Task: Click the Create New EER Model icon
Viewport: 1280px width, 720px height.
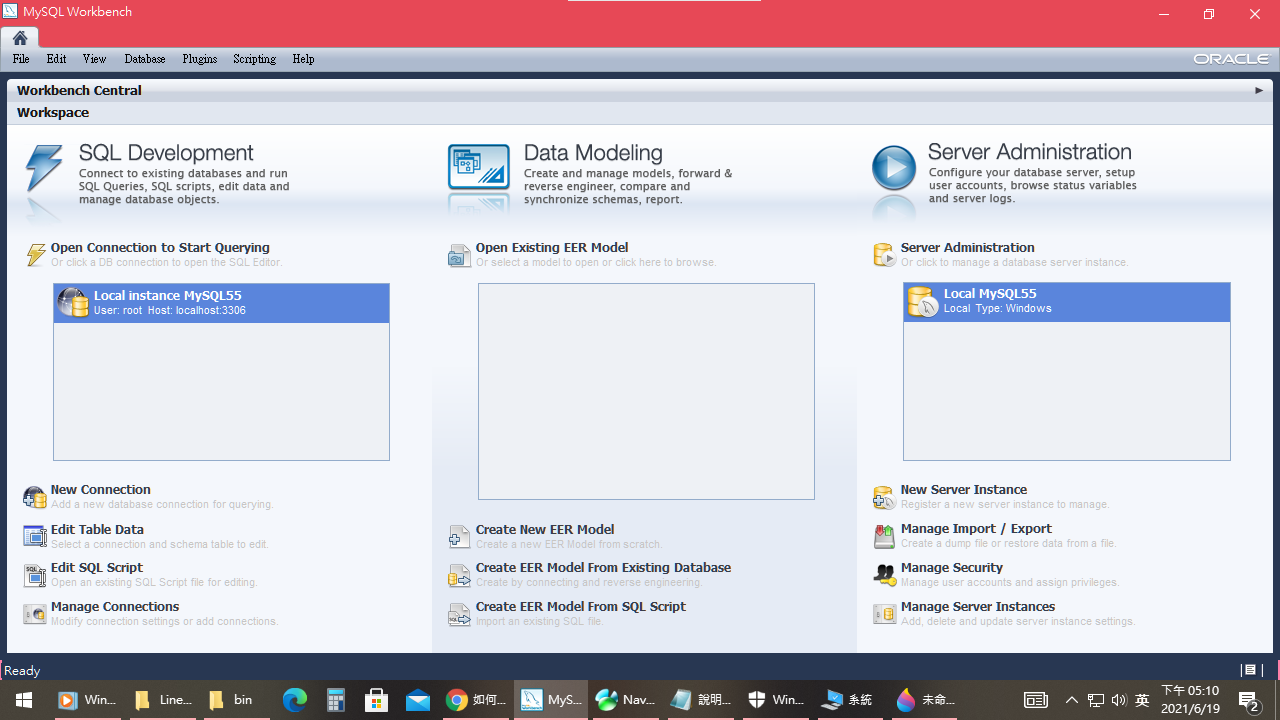Action: point(459,537)
